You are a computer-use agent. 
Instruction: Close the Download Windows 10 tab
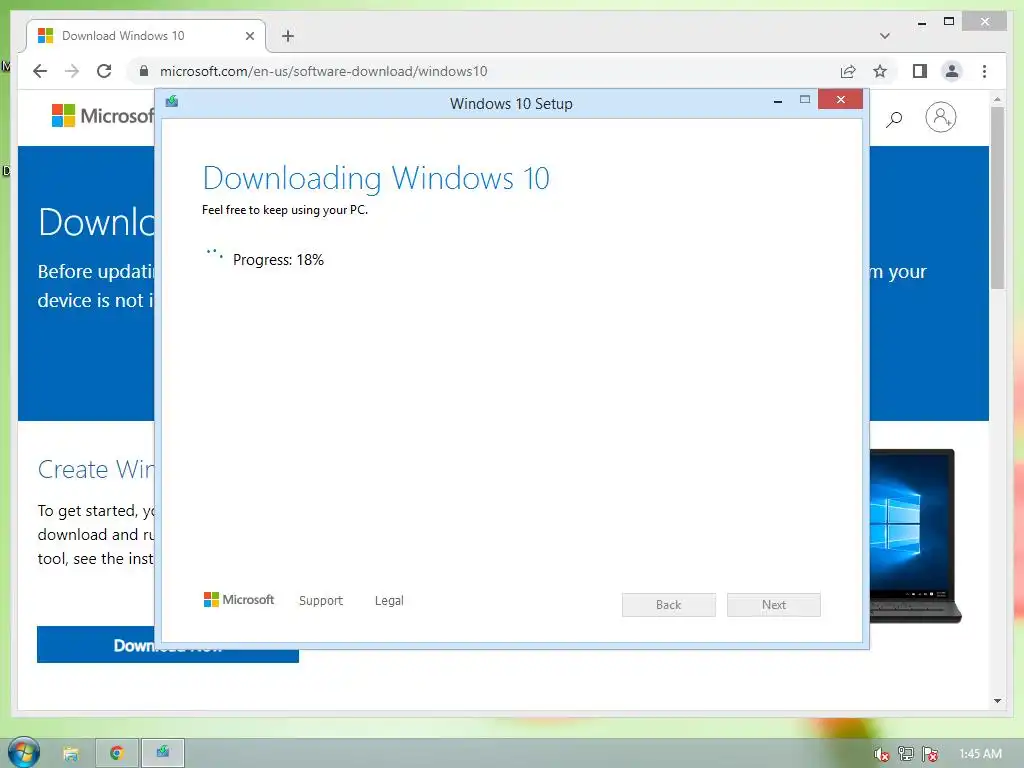(249, 36)
